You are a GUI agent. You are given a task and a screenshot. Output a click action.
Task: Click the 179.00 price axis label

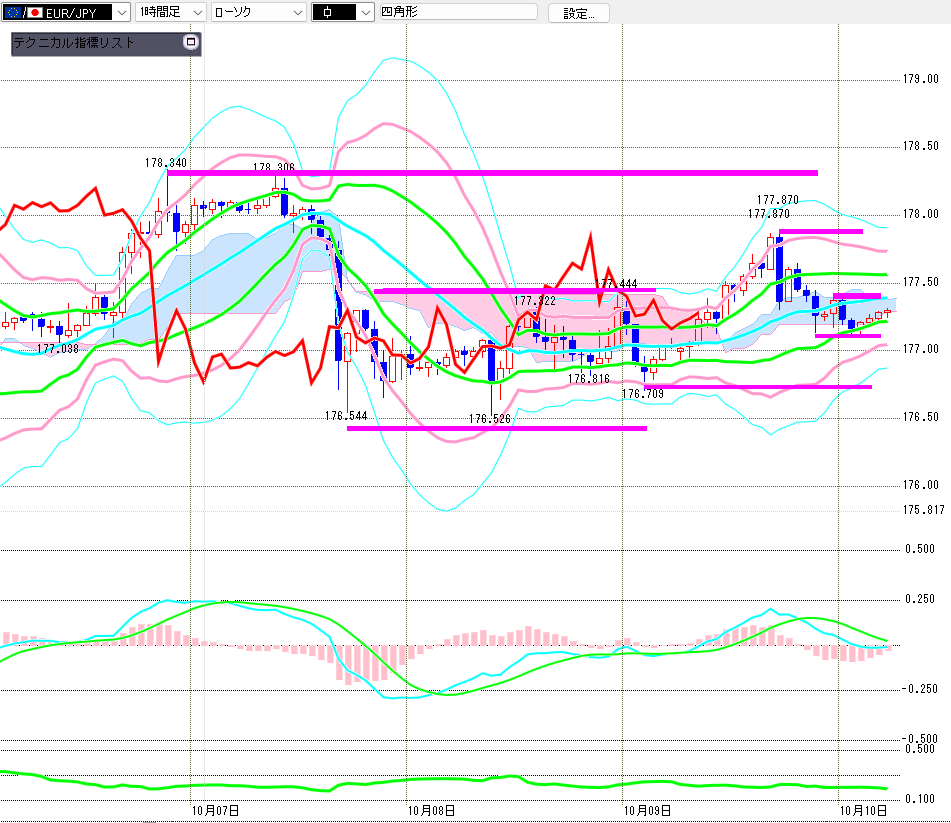[x=920, y=79]
